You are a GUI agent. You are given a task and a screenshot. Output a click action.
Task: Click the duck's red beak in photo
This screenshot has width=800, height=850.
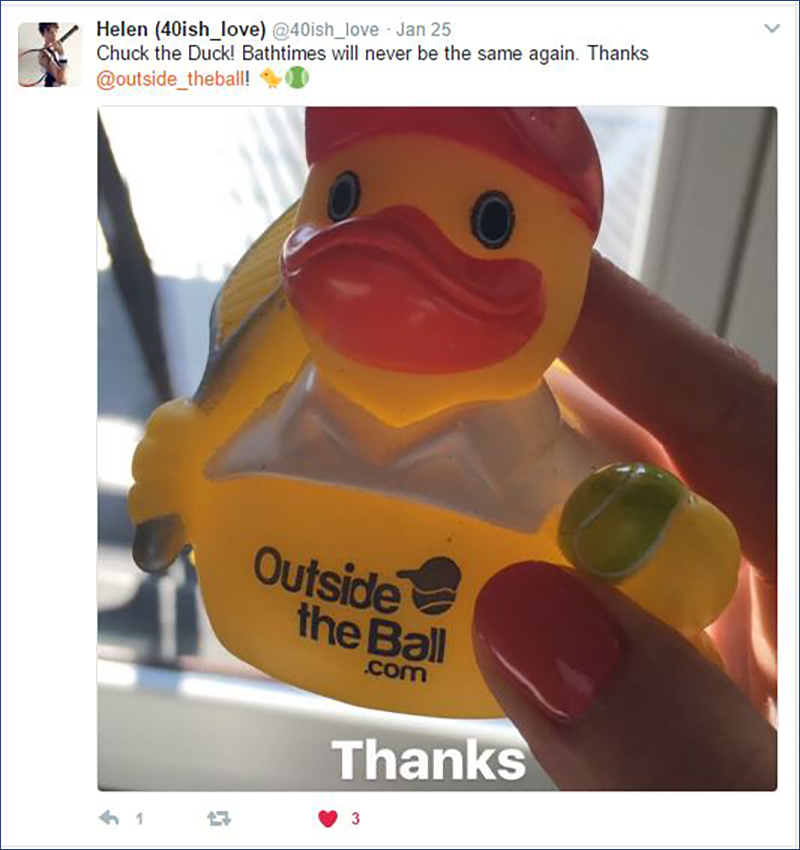413,288
